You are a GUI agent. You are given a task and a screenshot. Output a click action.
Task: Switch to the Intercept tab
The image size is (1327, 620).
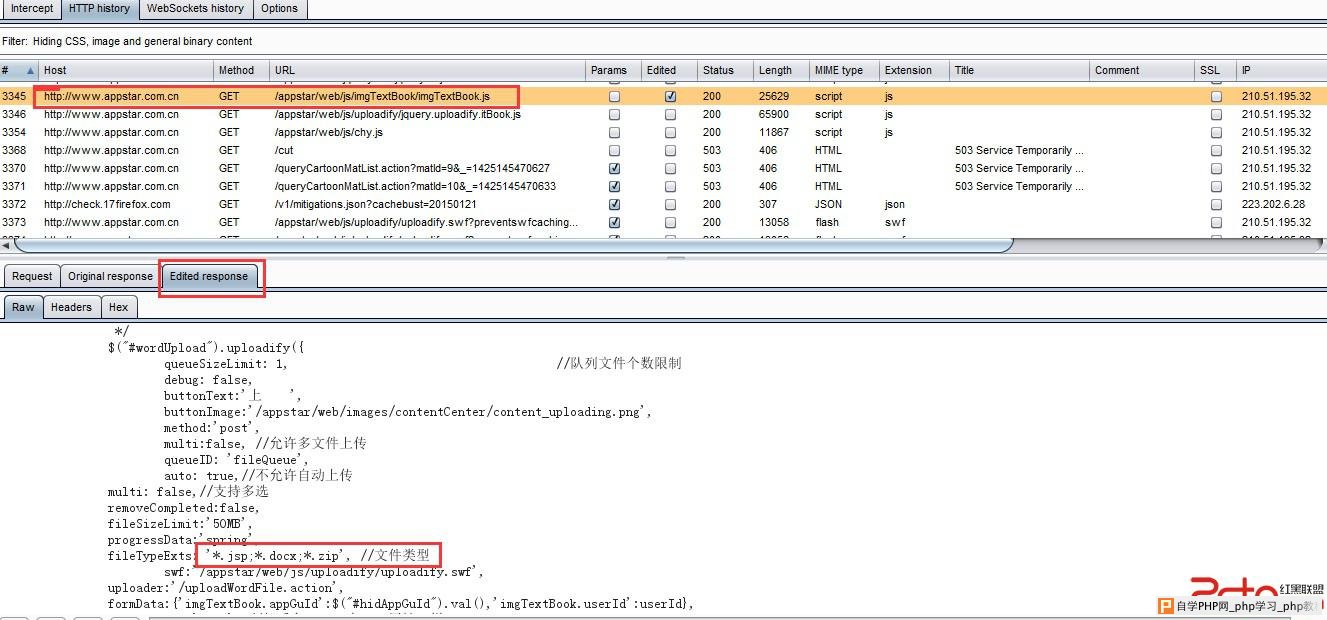[x=32, y=9]
